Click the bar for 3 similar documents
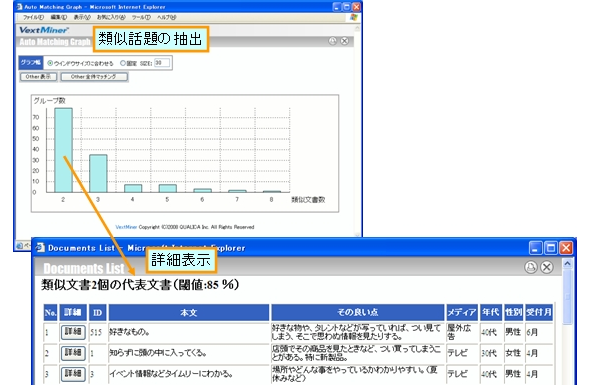590x385 pixels. coord(98,173)
